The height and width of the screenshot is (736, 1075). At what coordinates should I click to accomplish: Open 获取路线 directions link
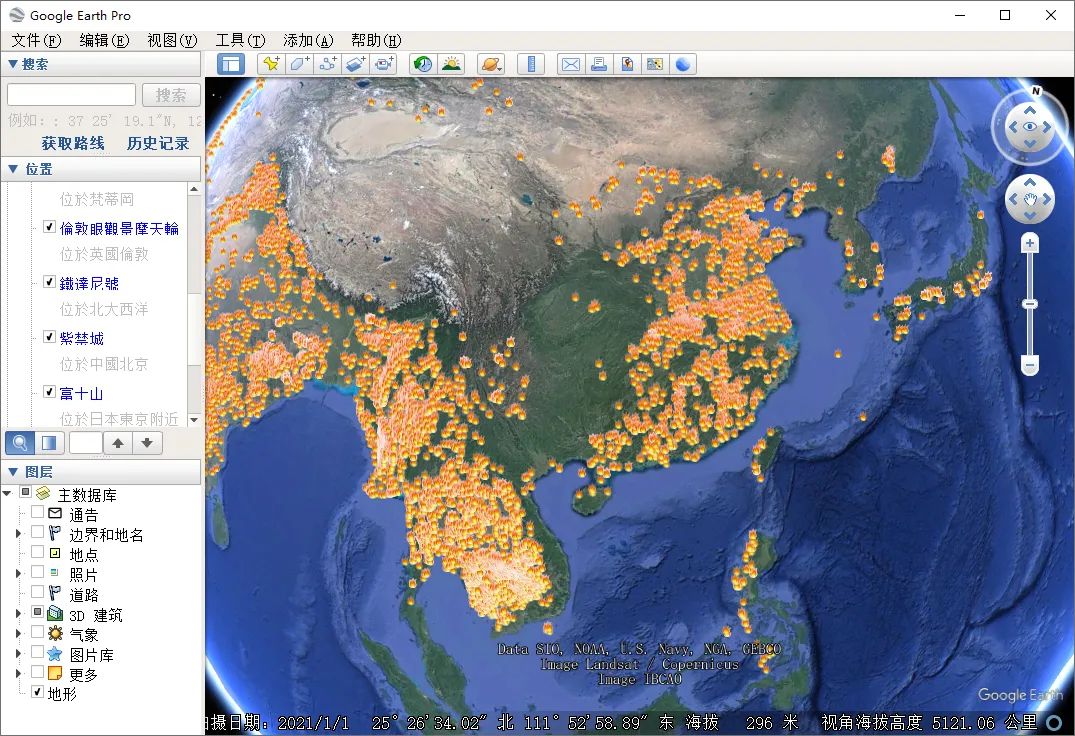click(x=73, y=143)
